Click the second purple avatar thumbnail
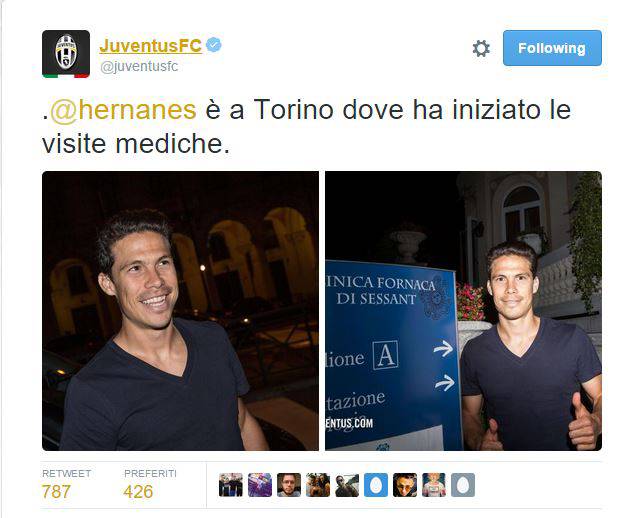 coord(260,485)
